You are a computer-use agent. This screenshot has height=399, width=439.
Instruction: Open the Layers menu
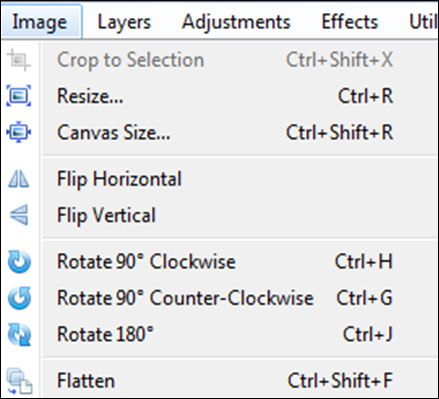[124, 22]
